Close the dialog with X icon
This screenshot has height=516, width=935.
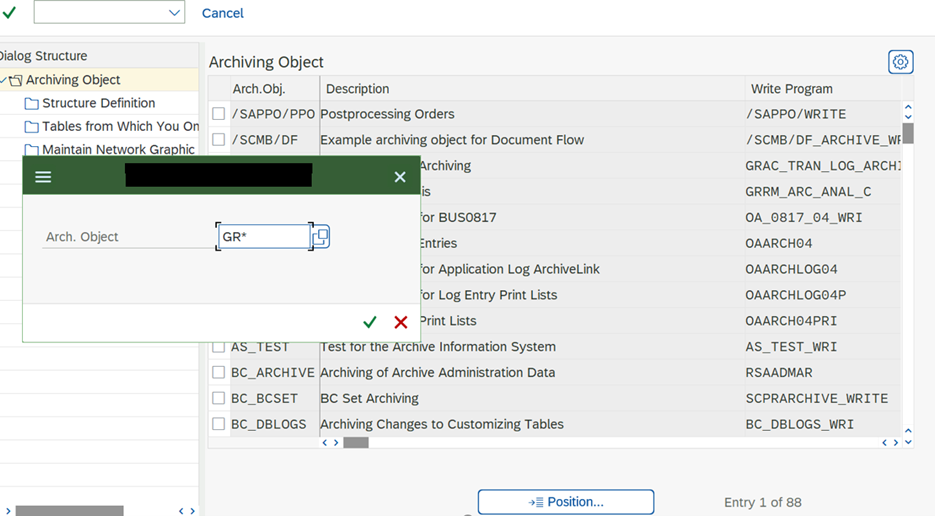[400, 177]
